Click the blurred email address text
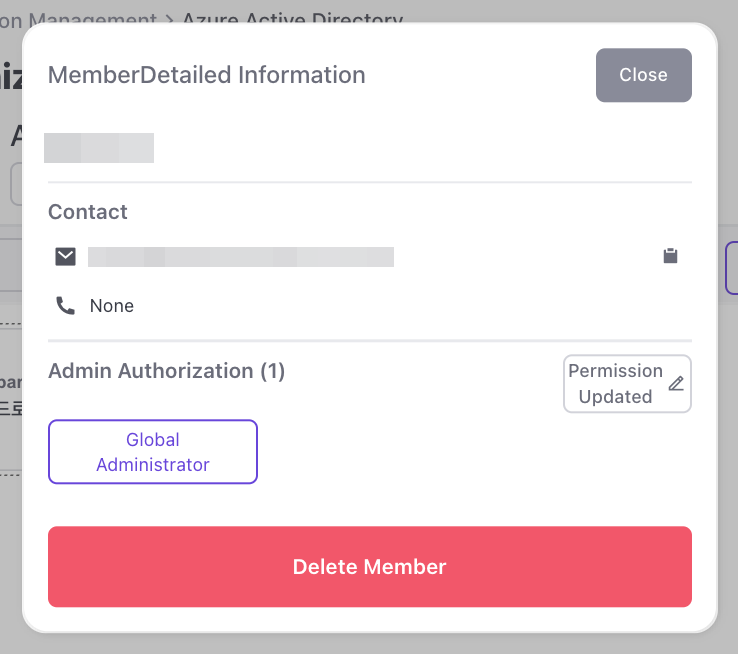The height and width of the screenshot is (654, 738). point(240,257)
